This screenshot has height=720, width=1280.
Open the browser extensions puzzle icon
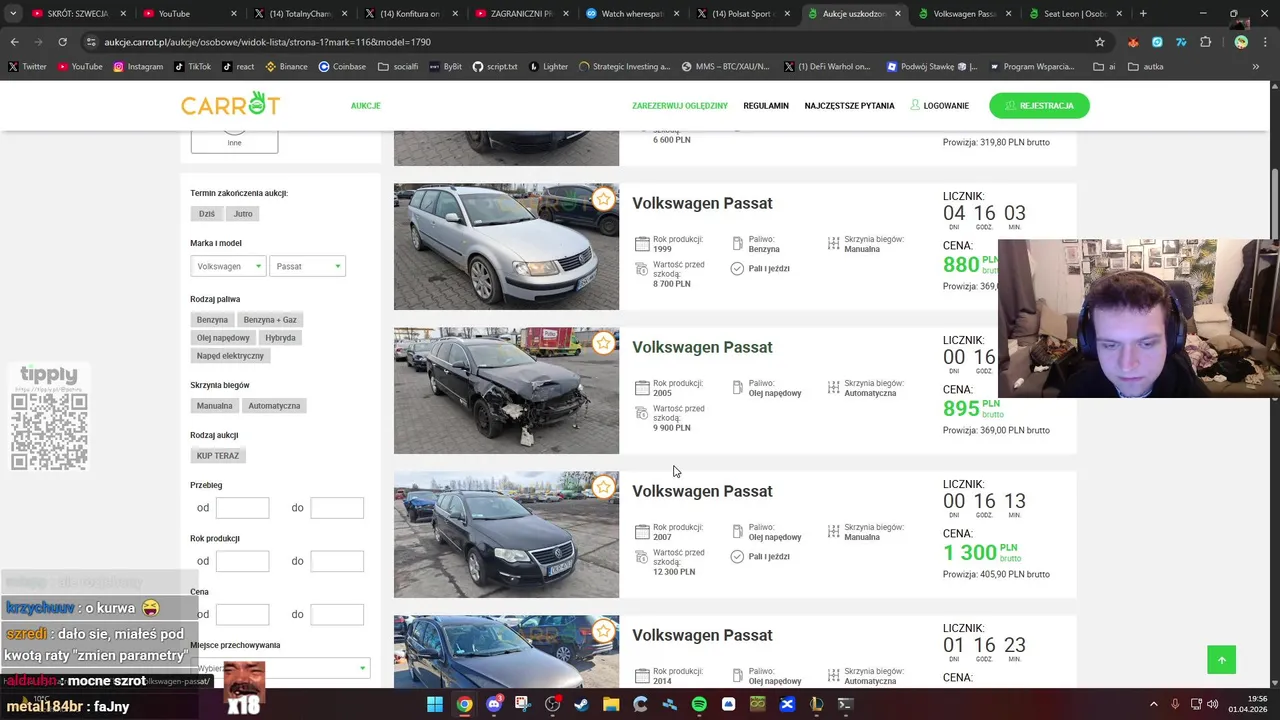point(1205,42)
